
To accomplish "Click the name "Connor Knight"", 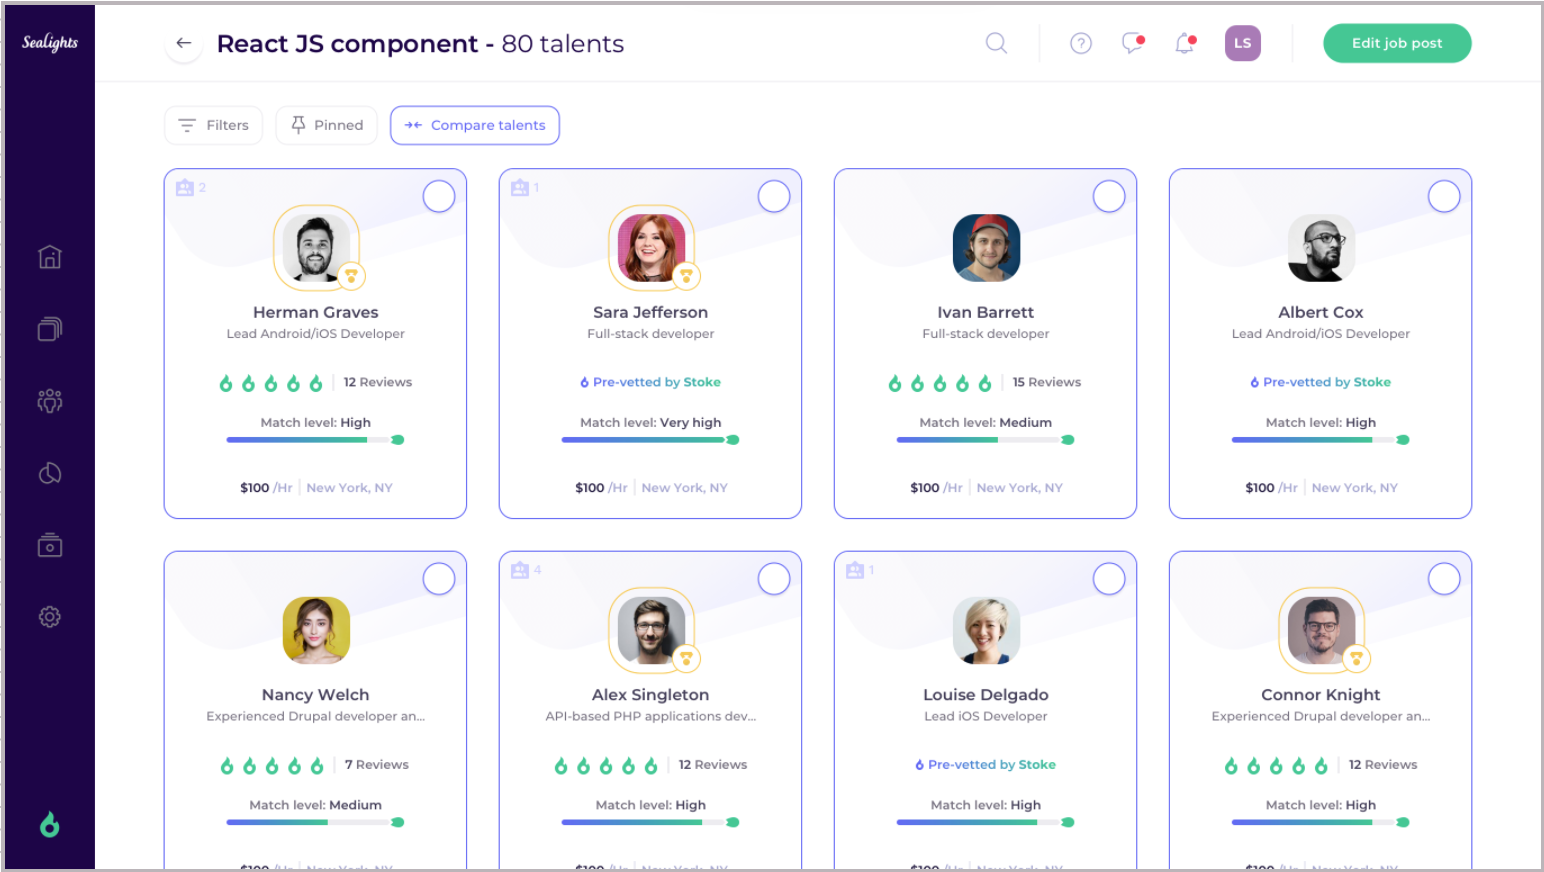I will click(1320, 694).
